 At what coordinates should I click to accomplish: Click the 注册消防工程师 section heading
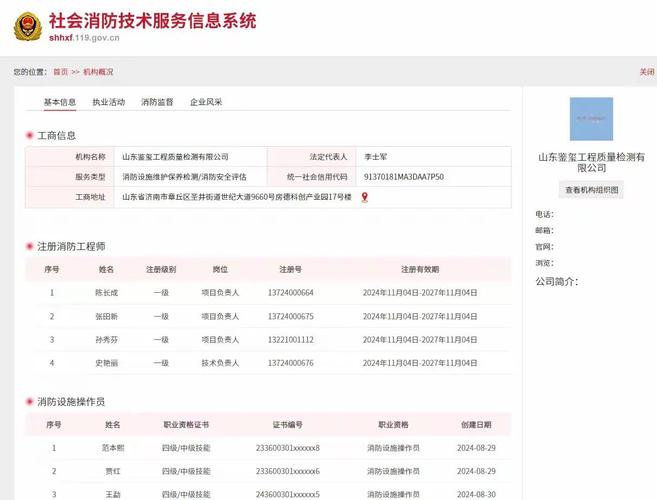pos(71,246)
